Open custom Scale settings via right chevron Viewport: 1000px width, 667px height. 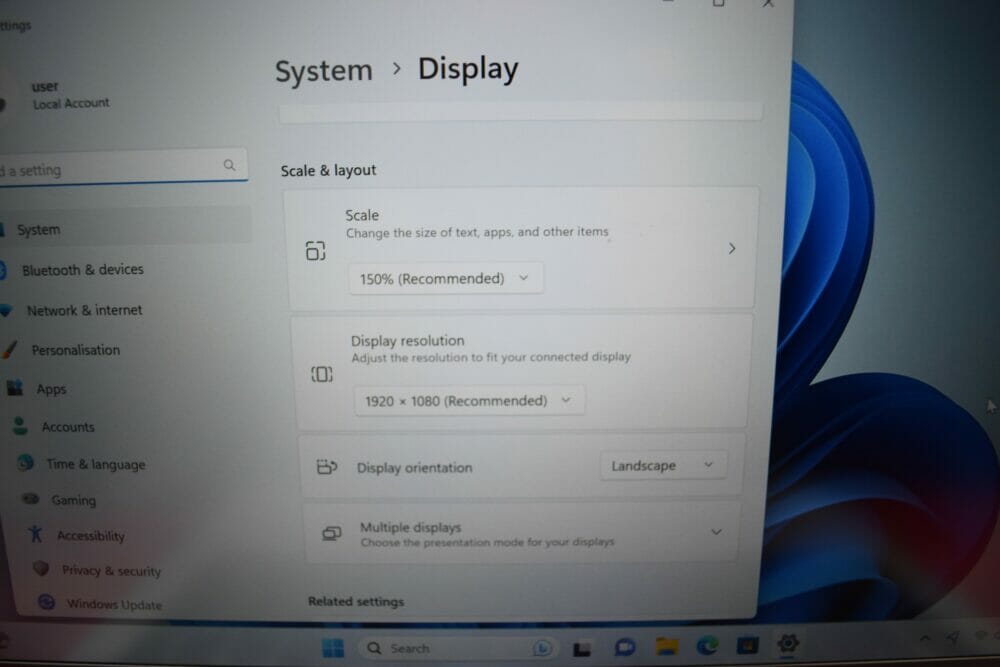coord(732,248)
